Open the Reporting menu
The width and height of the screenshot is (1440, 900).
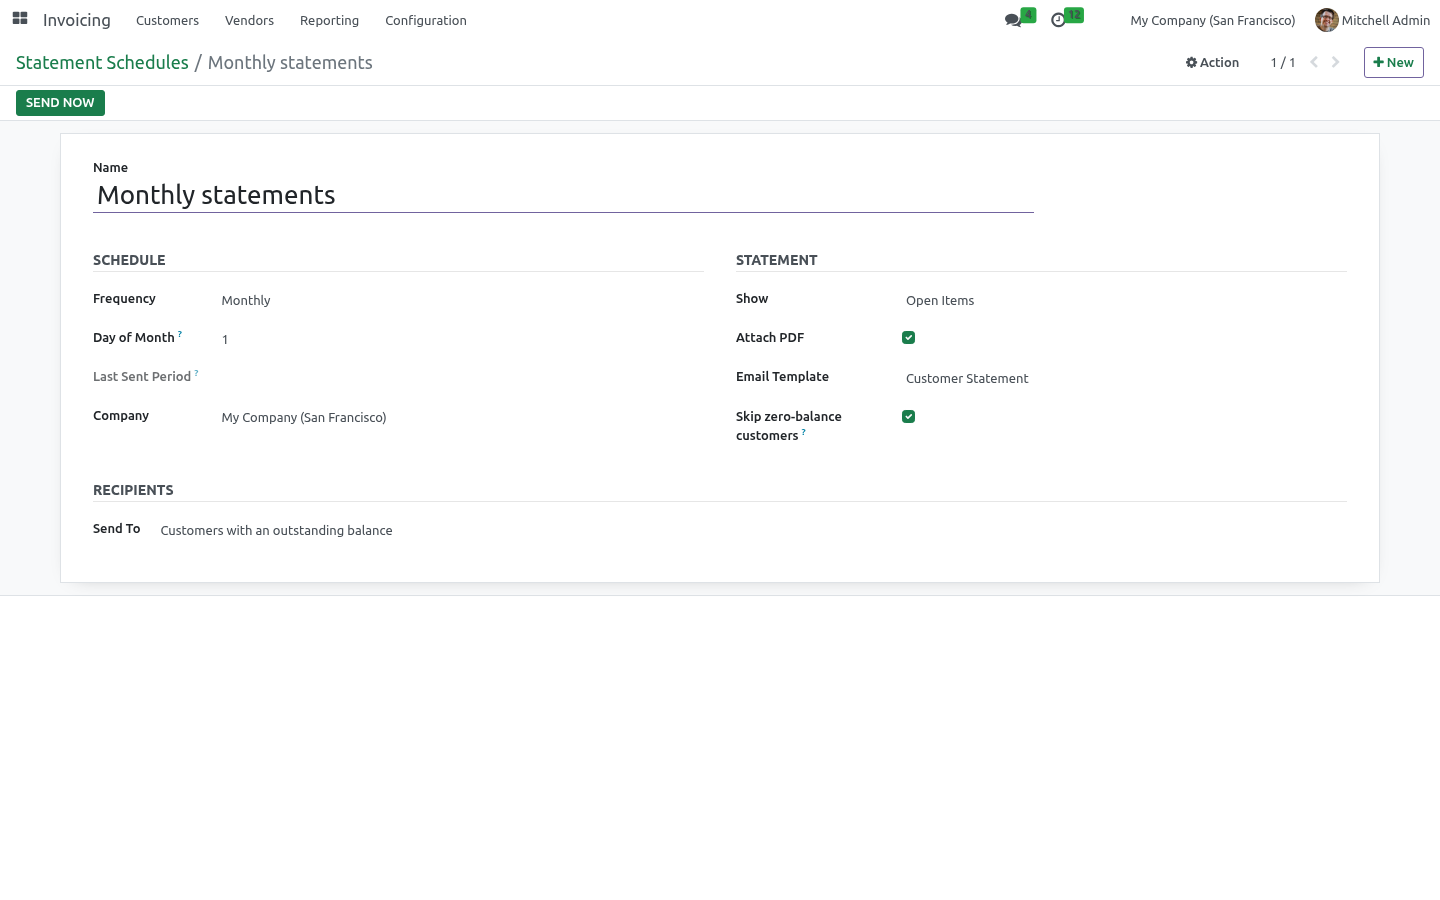329,20
